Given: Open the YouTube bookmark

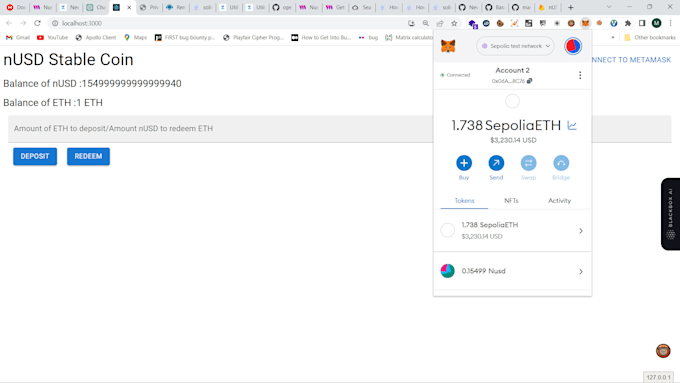Looking at the screenshot, I should (x=52, y=38).
